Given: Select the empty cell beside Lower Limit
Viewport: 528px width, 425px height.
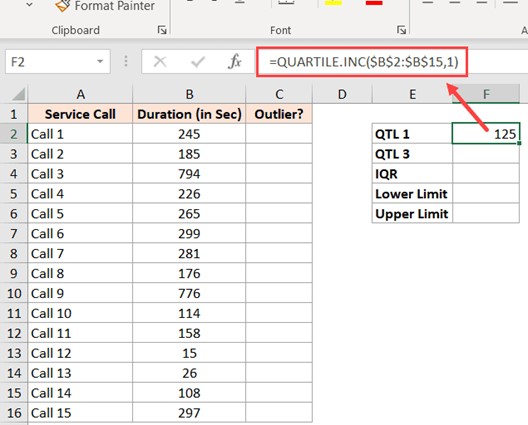Looking at the screenshot, I should pos(486,194).
